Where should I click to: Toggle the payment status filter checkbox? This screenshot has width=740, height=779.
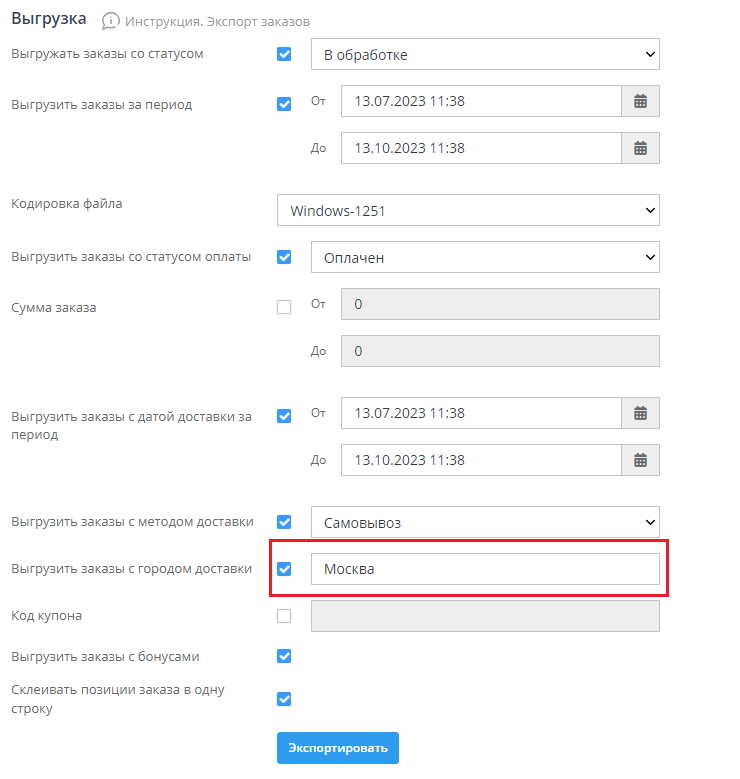[x=284, y=257]
